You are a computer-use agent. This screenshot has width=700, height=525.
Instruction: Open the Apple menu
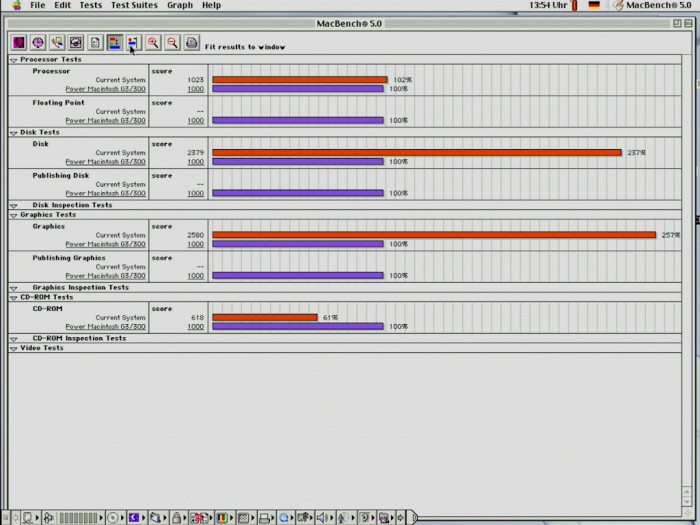[x=16, y=6]
